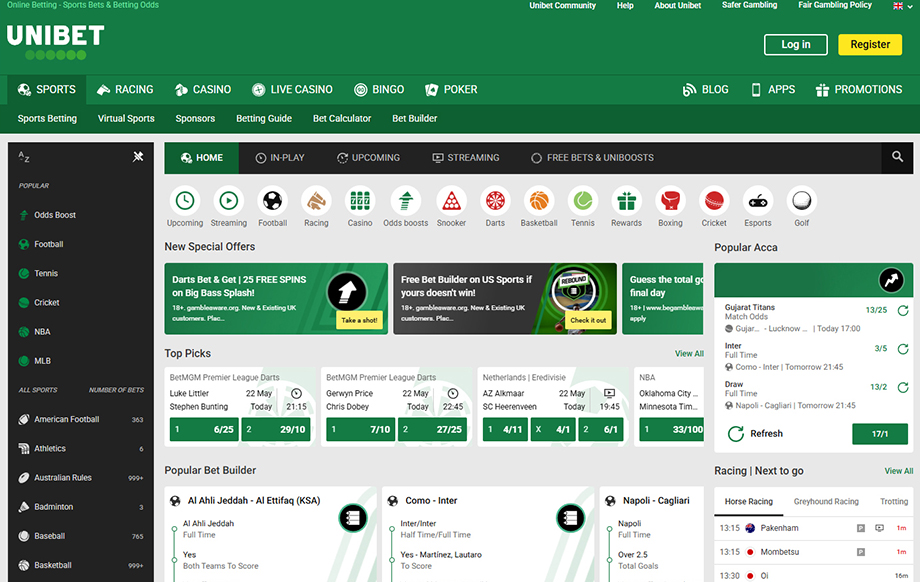Back the AZ Alkmaar draw at 4/1
The width and height of the screenshot is (920, 582).
(552, 429)
